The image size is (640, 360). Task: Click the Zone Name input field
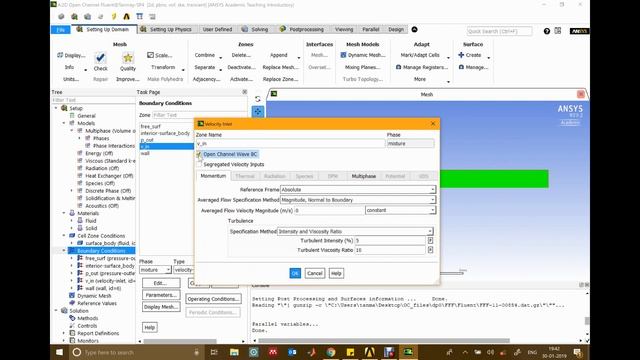[290, 144]
